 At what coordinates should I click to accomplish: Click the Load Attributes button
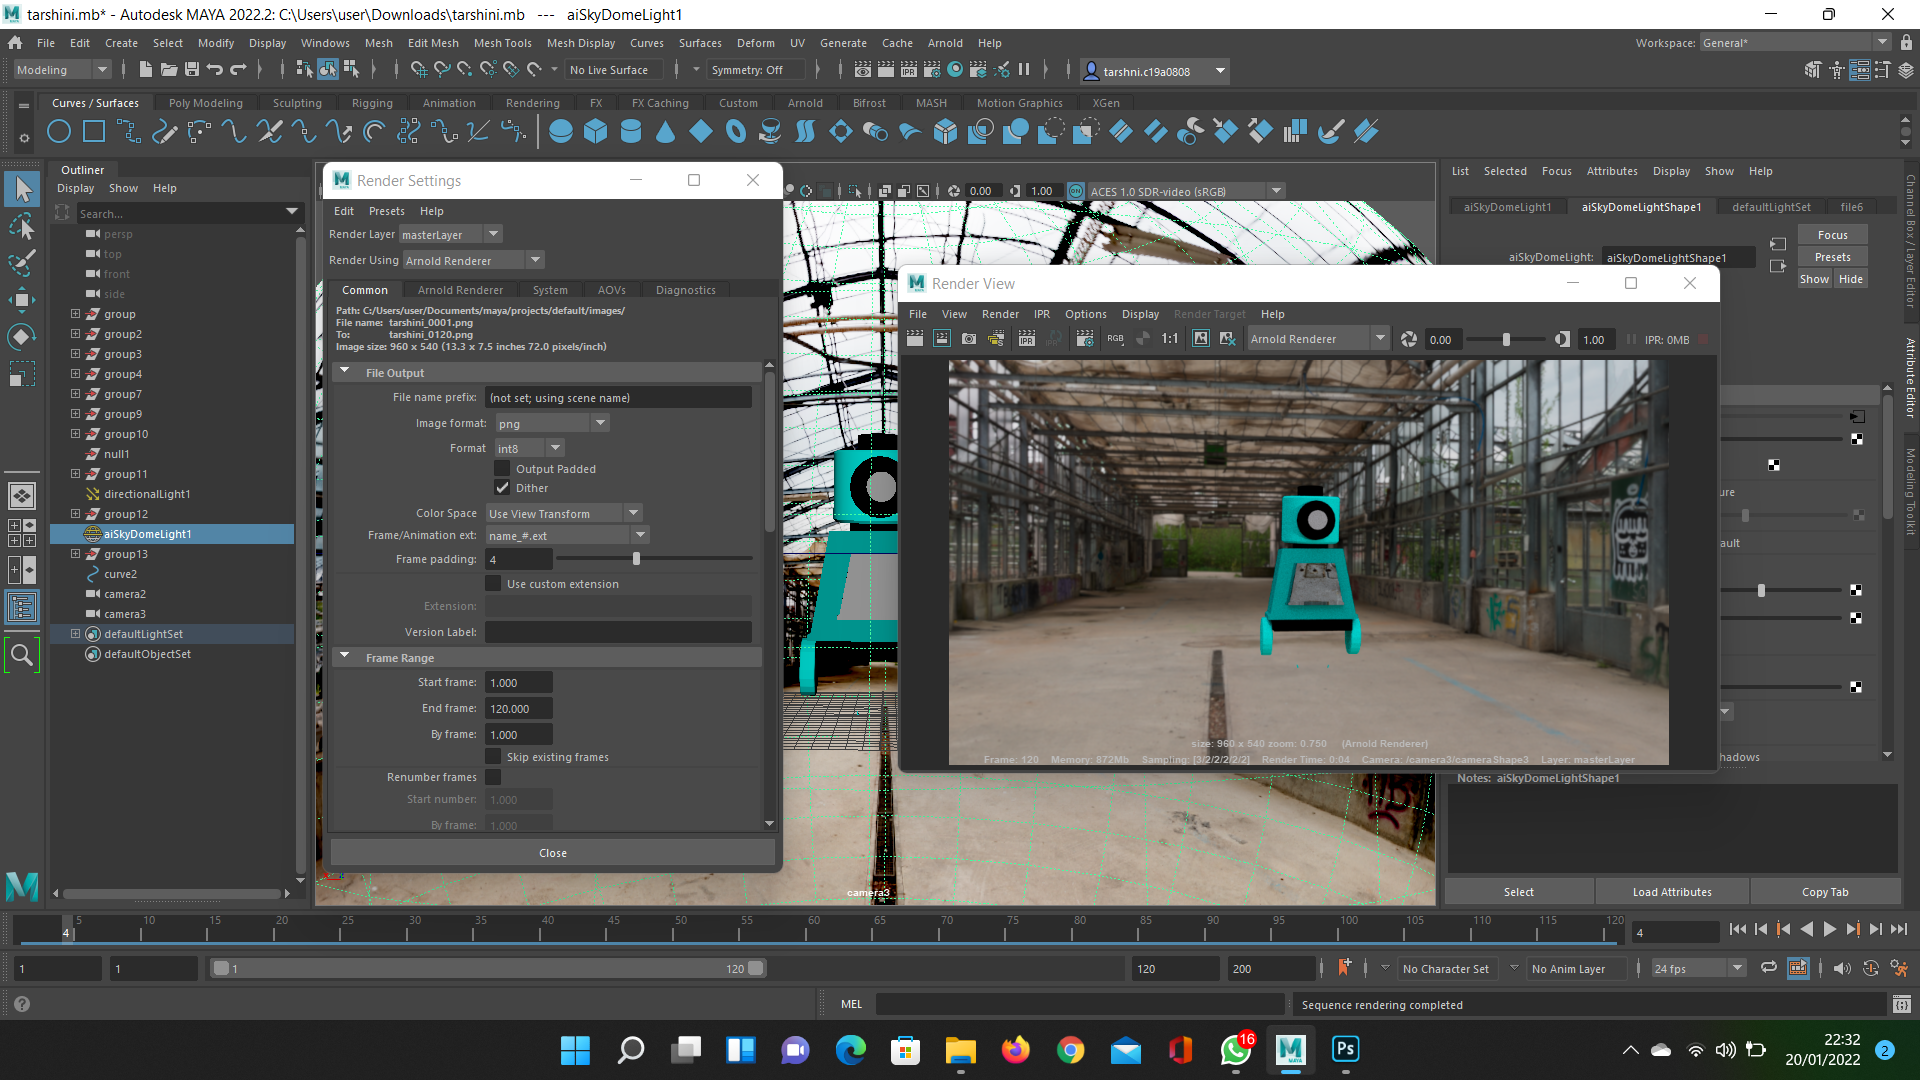tap(1671, 892)
